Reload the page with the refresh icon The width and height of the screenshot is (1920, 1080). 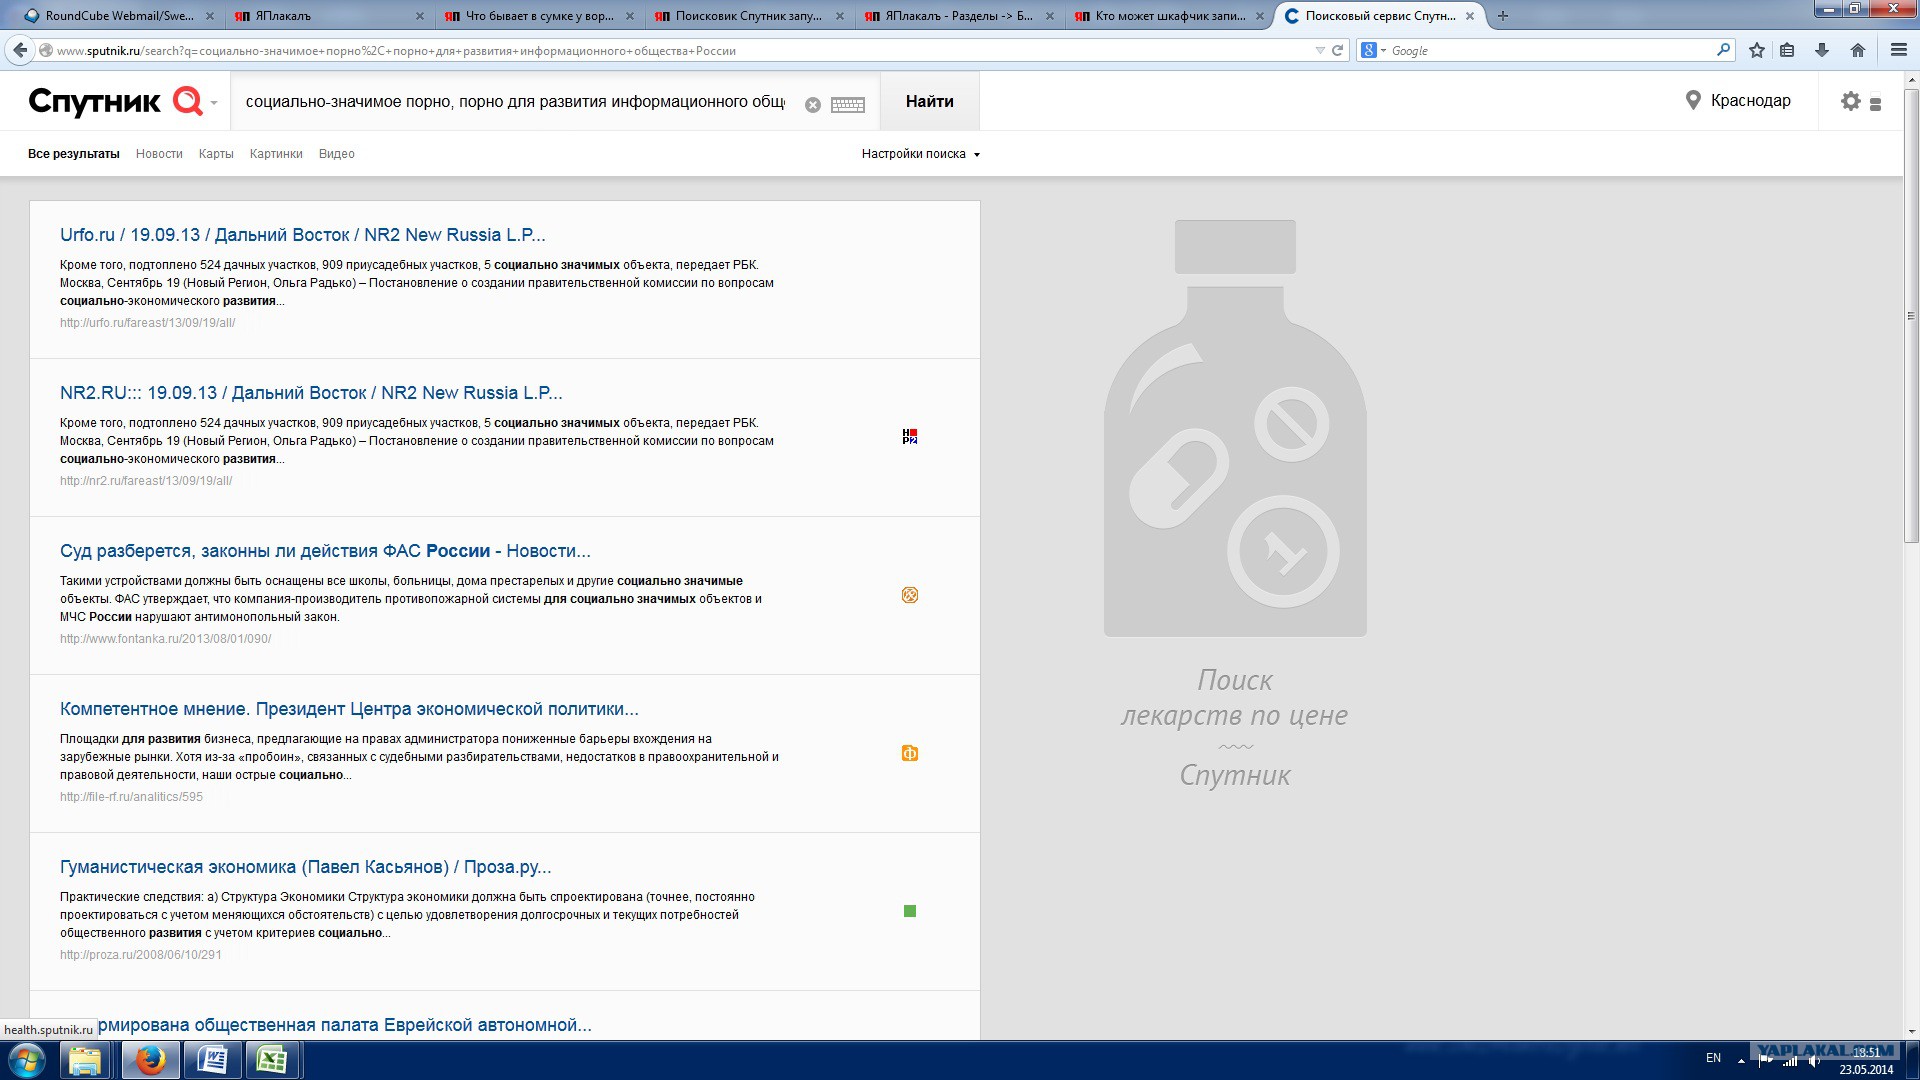(x=1337, y=50)
